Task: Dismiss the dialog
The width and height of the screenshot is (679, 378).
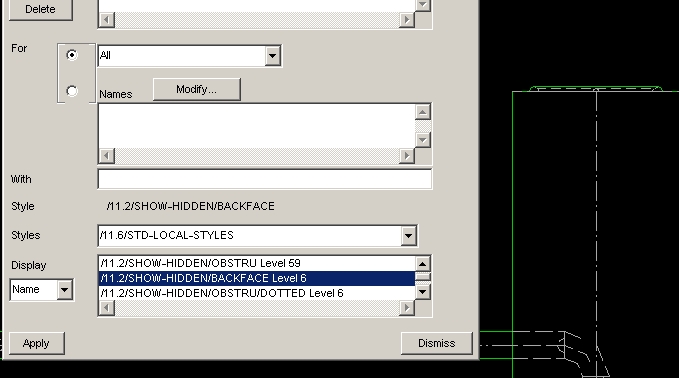Action: coord(436,343)
